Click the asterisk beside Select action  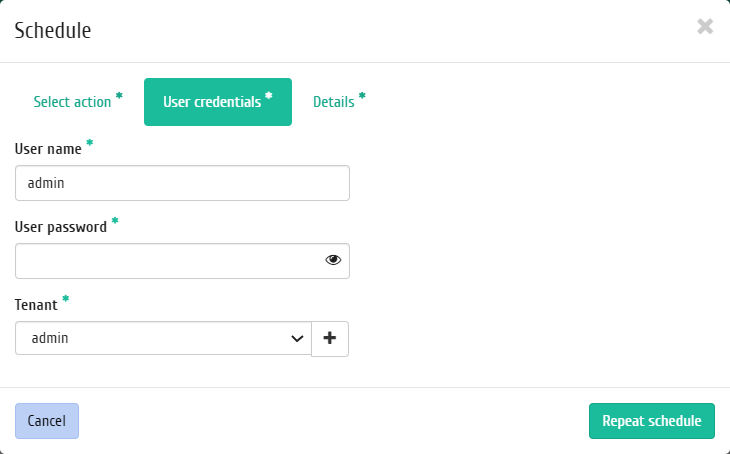point(119,95)
